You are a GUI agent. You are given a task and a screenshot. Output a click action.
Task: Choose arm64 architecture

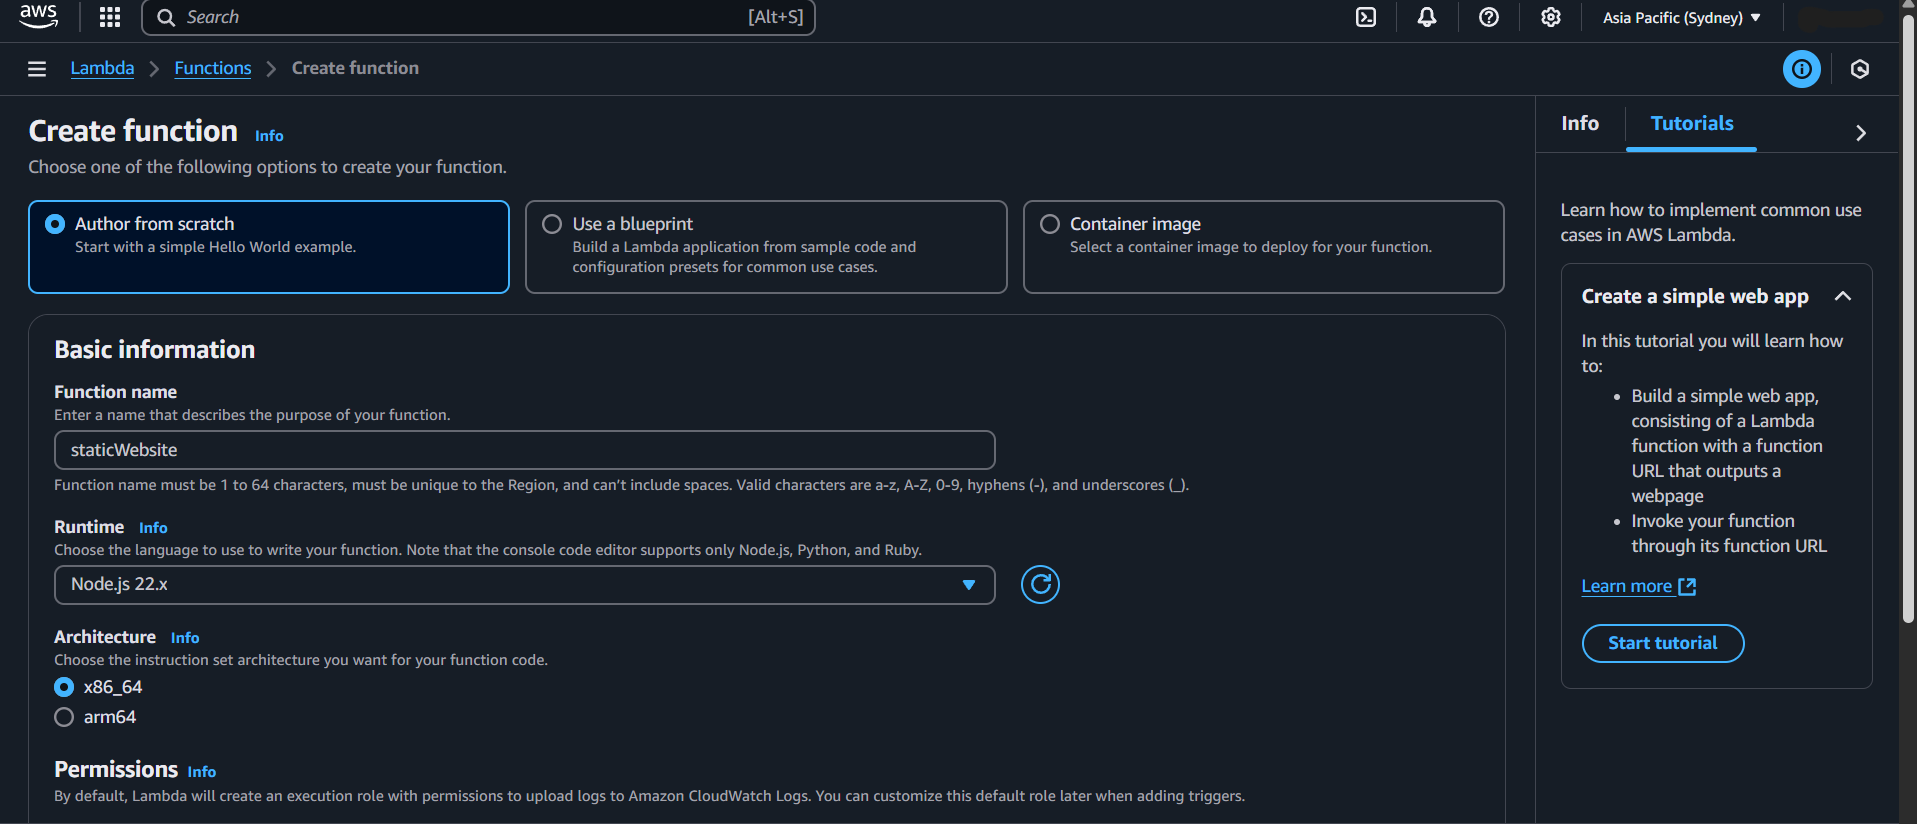click(x=64, y=717)
